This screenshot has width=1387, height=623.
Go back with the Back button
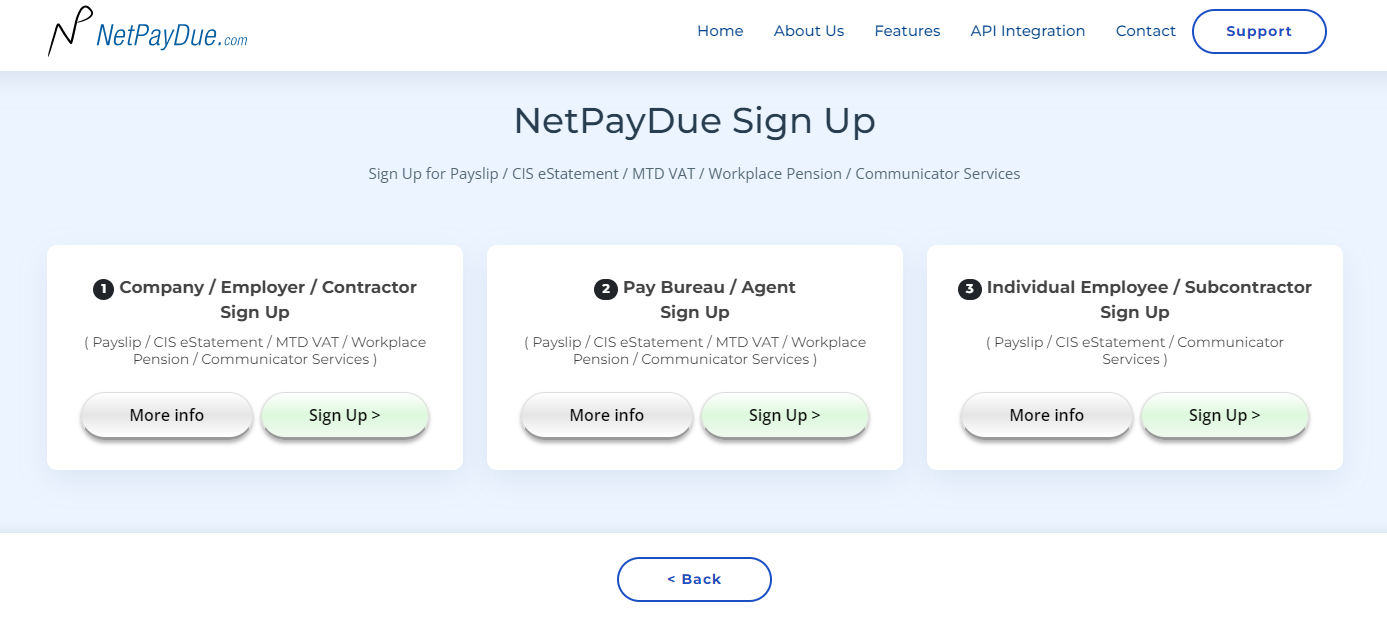pyautogui.click(x=694, y=579)
